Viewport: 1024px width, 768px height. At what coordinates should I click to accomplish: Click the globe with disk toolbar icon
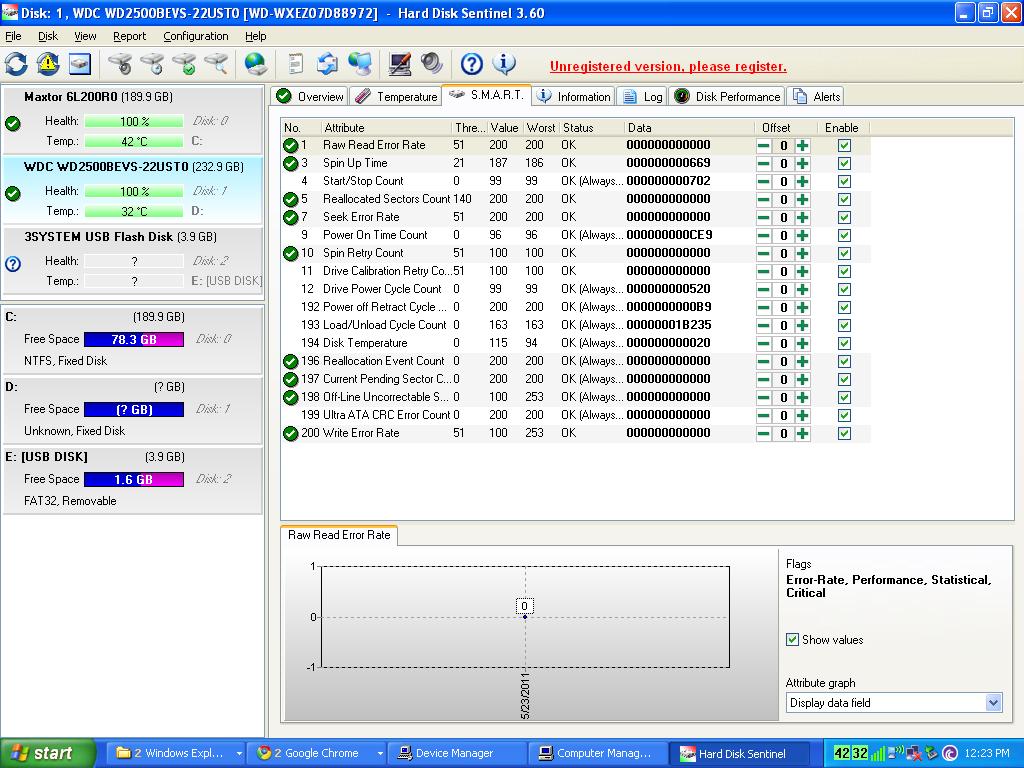coord(255,64)
